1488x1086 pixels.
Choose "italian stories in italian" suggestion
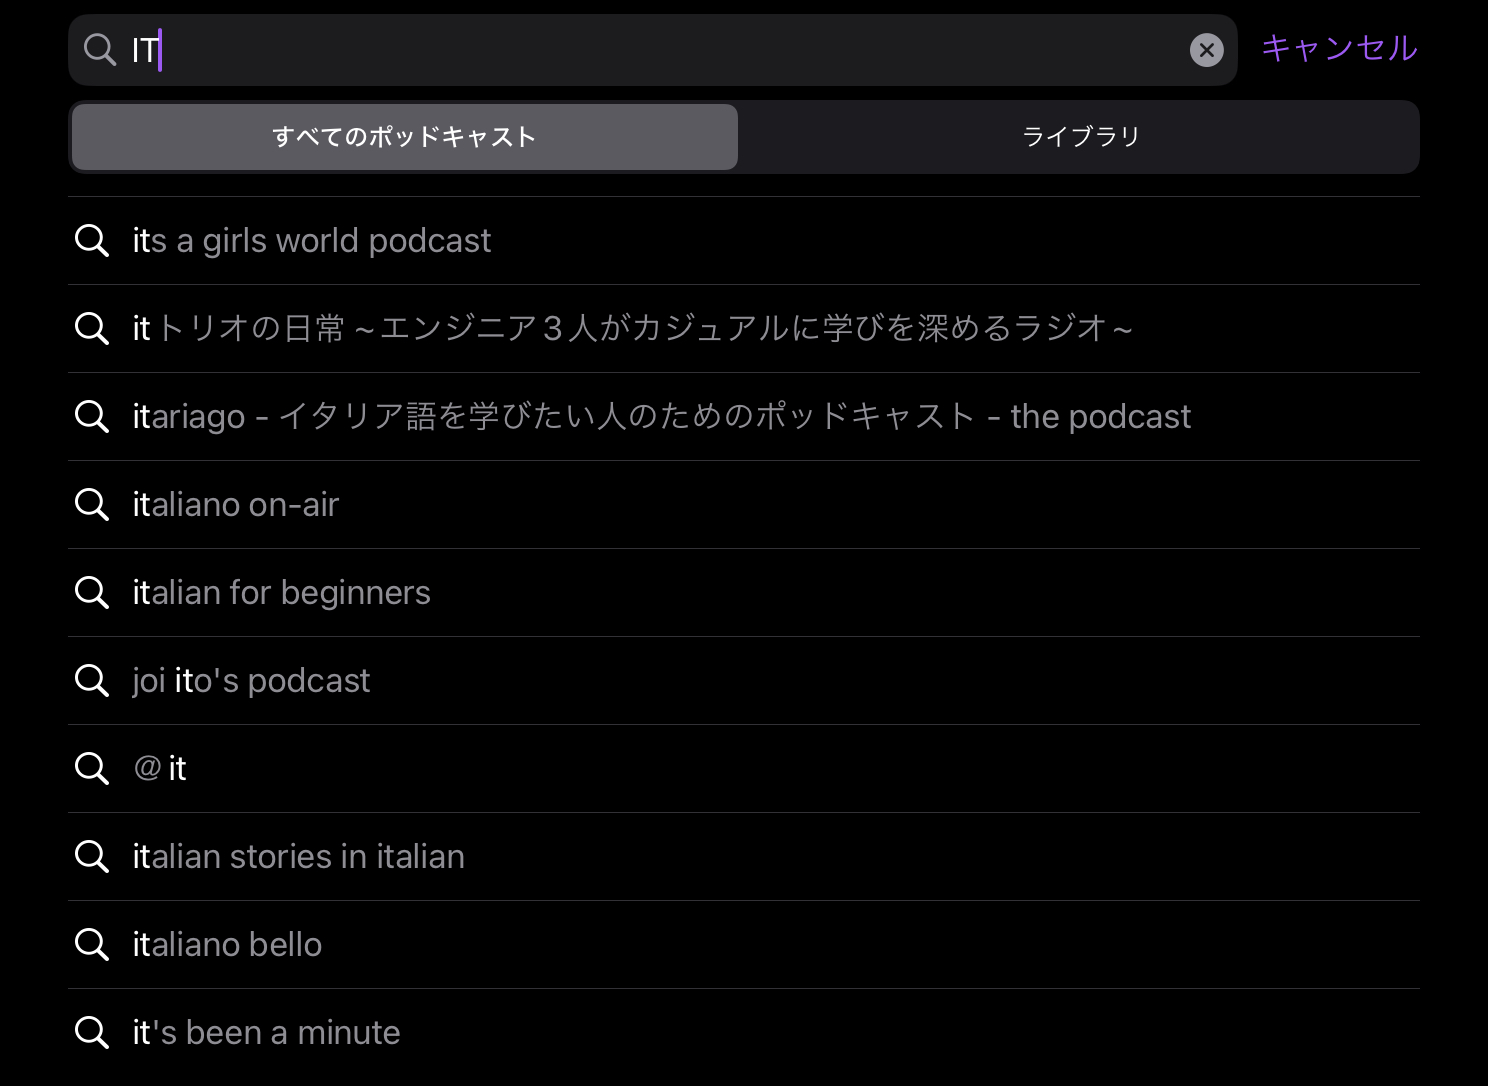click(x=298, y=857)
